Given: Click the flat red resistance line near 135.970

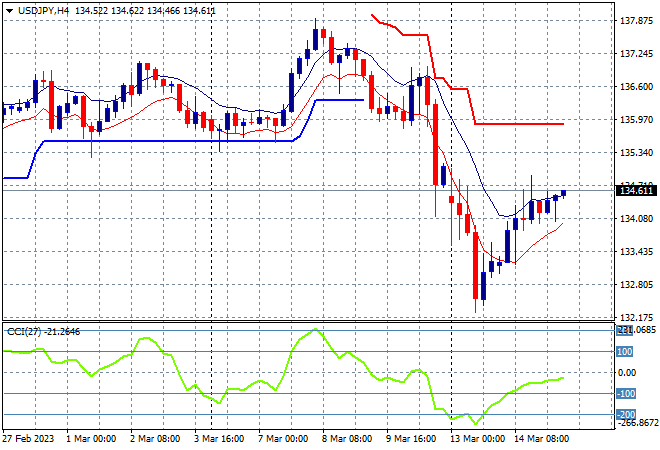Looking at the screenshot, I should [519, 124].
